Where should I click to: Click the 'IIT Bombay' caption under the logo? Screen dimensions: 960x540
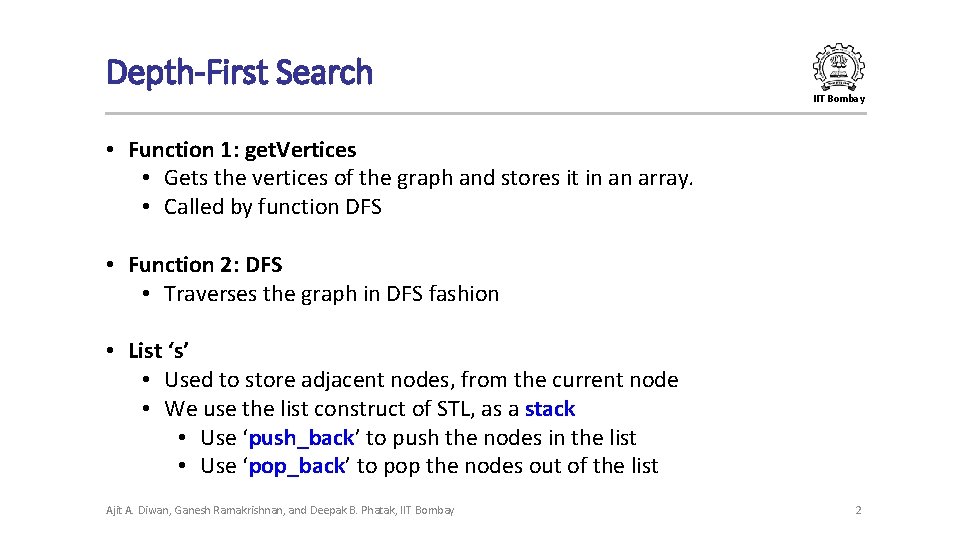pyautogui.click(x=839, y=99)
